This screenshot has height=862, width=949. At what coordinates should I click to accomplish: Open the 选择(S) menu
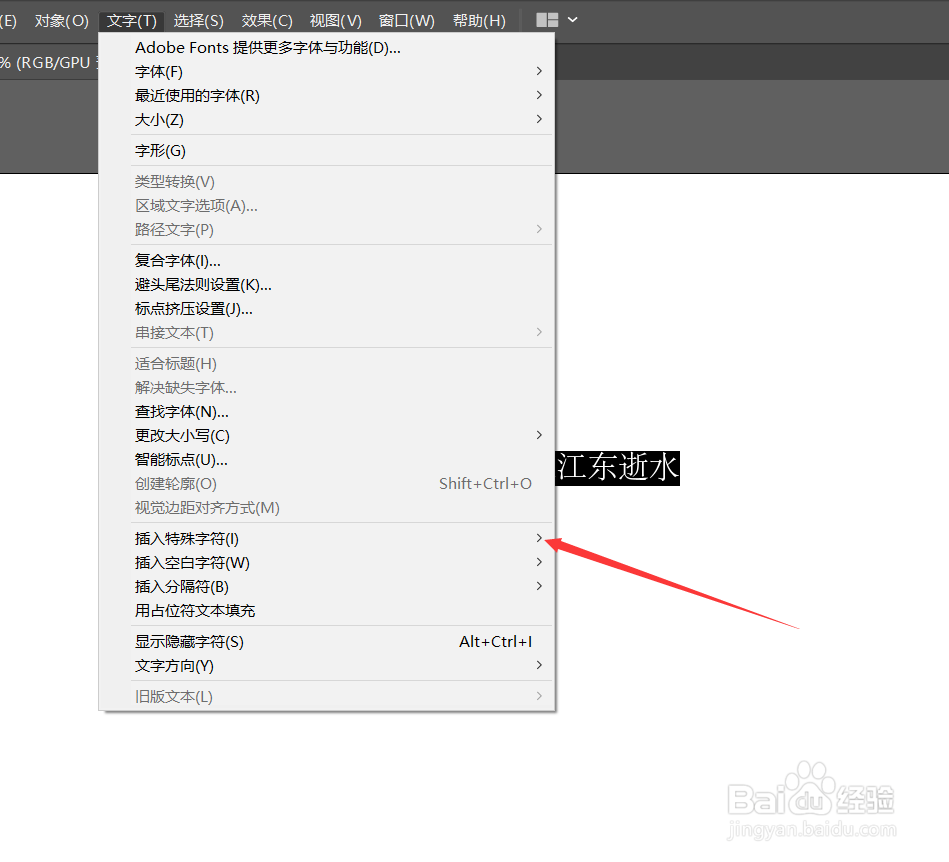pos(199,21)
